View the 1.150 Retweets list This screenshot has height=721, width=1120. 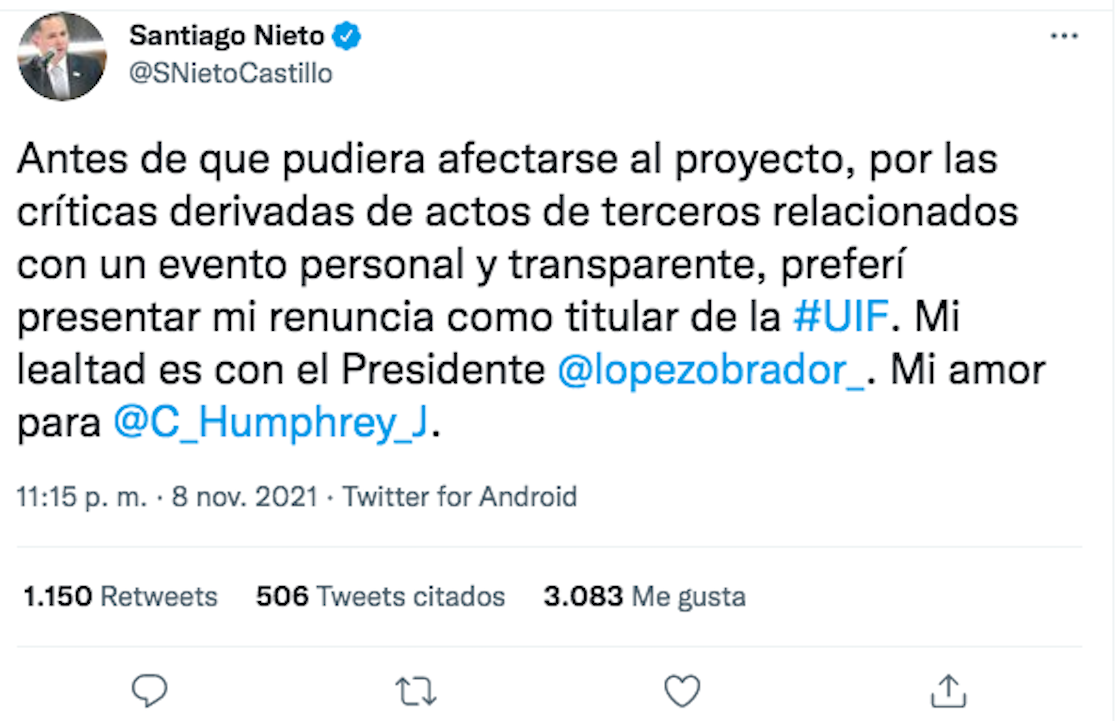click(x=119, y=596)
